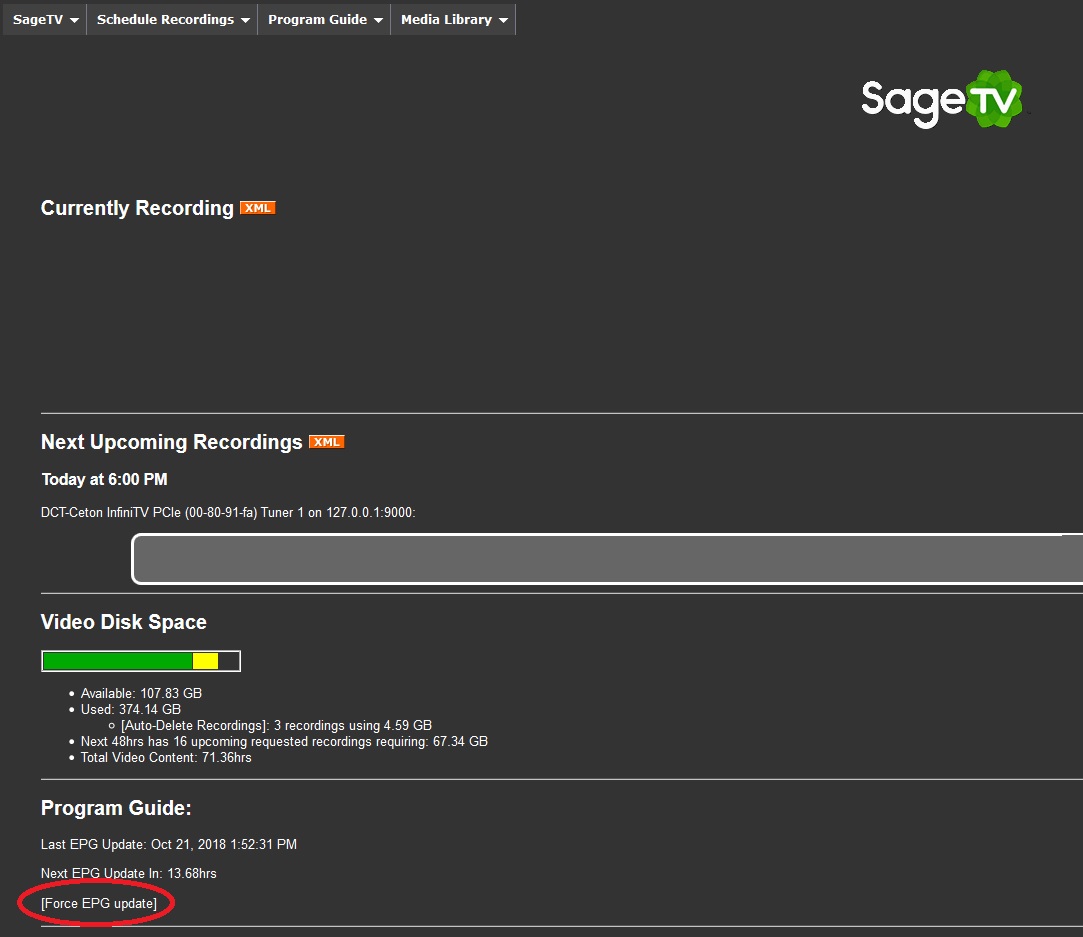
Task: Click the Currently Recording heading
Action: point(137,208)
